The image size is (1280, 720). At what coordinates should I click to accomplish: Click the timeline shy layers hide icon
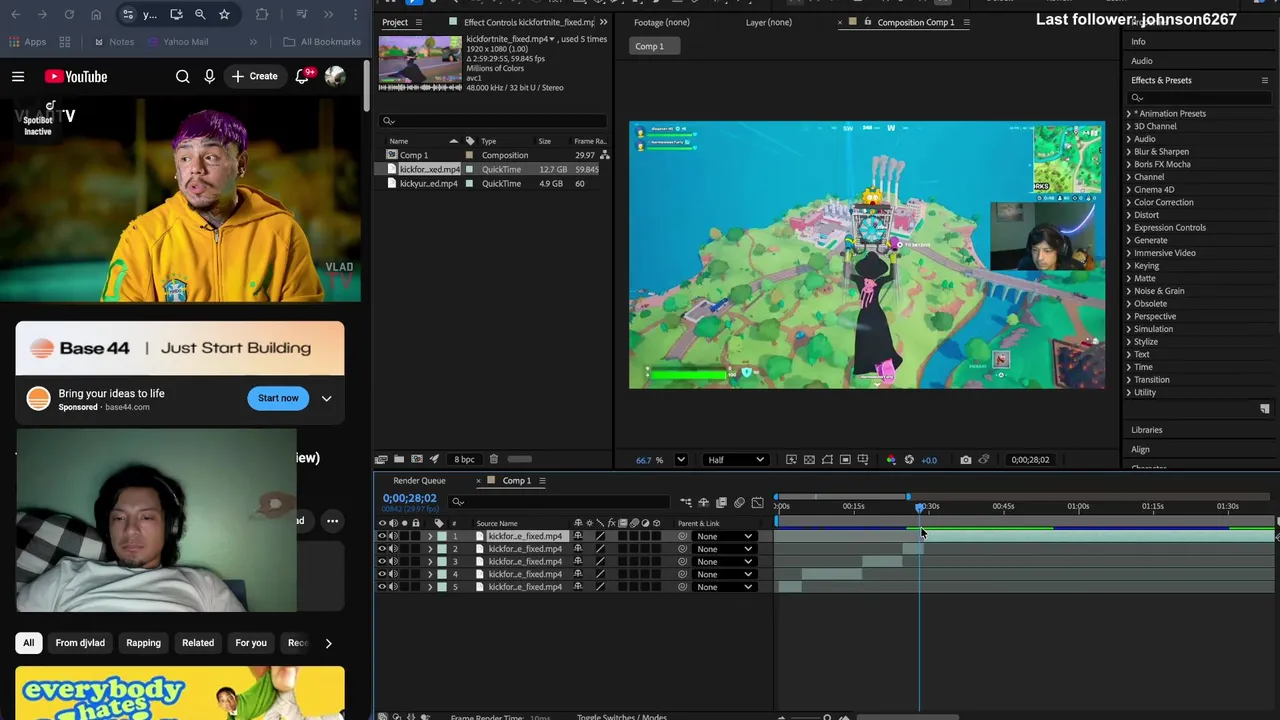[703, 502]
